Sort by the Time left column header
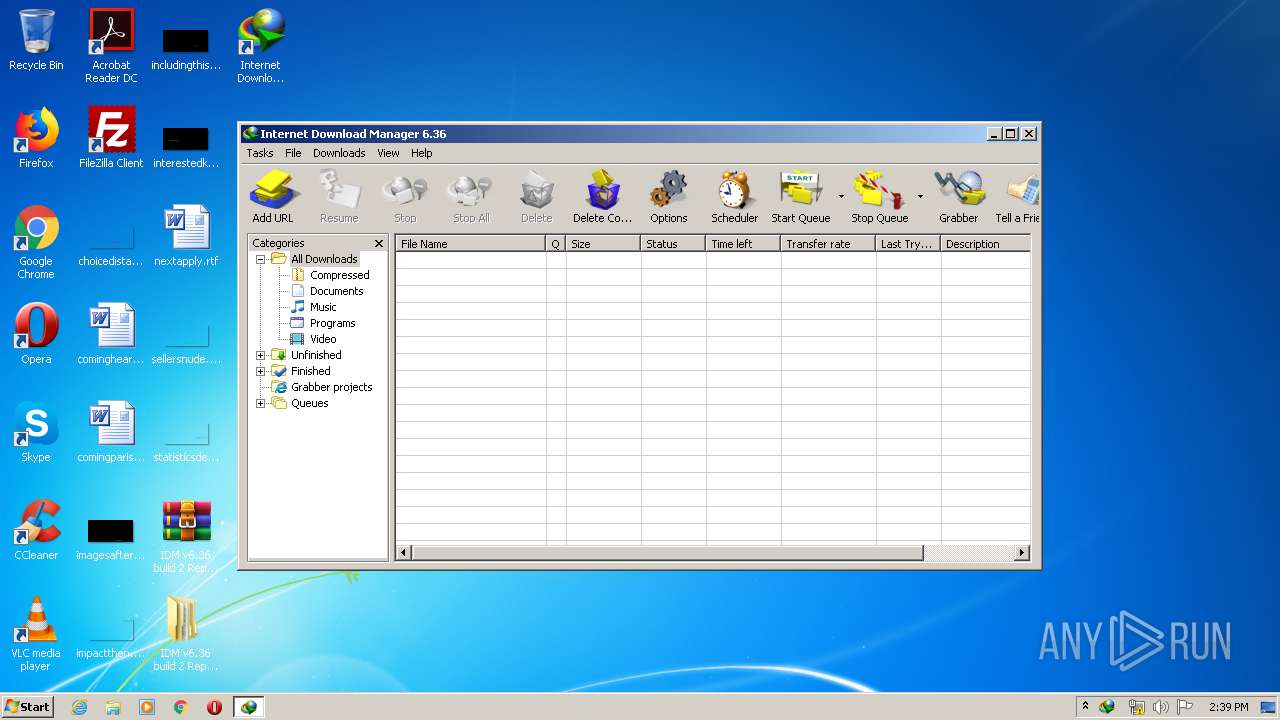Viewport: 1280px width, 720px height. [743, 244]
